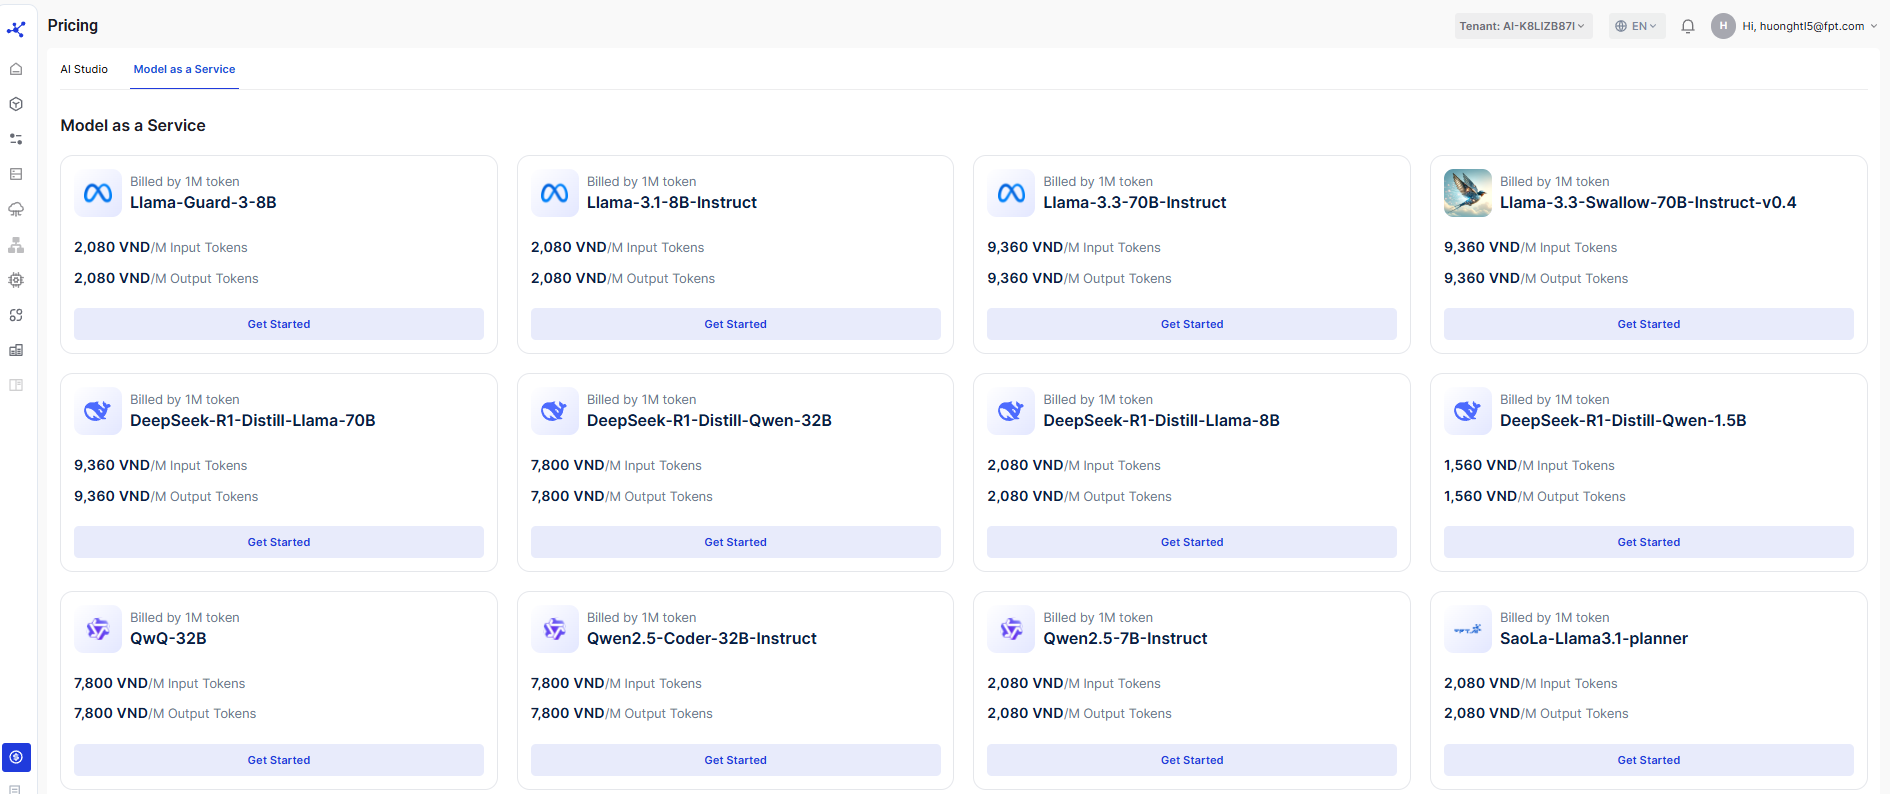Click Get Started for SaoLa-Llama3.1-planner

tap(1649, 760)
